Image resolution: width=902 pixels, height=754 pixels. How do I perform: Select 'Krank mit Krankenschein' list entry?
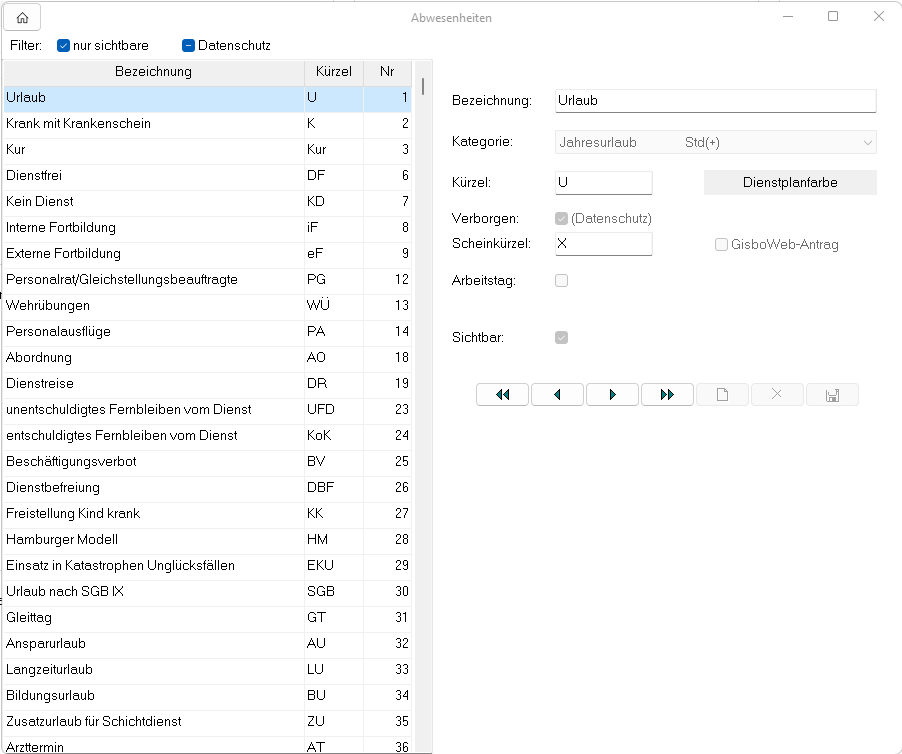pos(150,124)
